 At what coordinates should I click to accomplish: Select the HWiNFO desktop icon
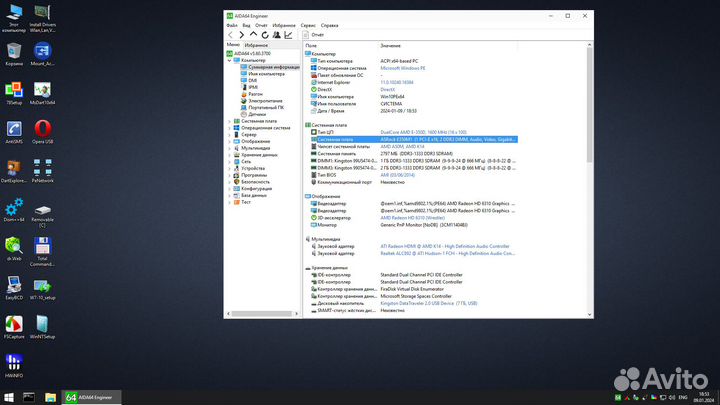[14, 366]
